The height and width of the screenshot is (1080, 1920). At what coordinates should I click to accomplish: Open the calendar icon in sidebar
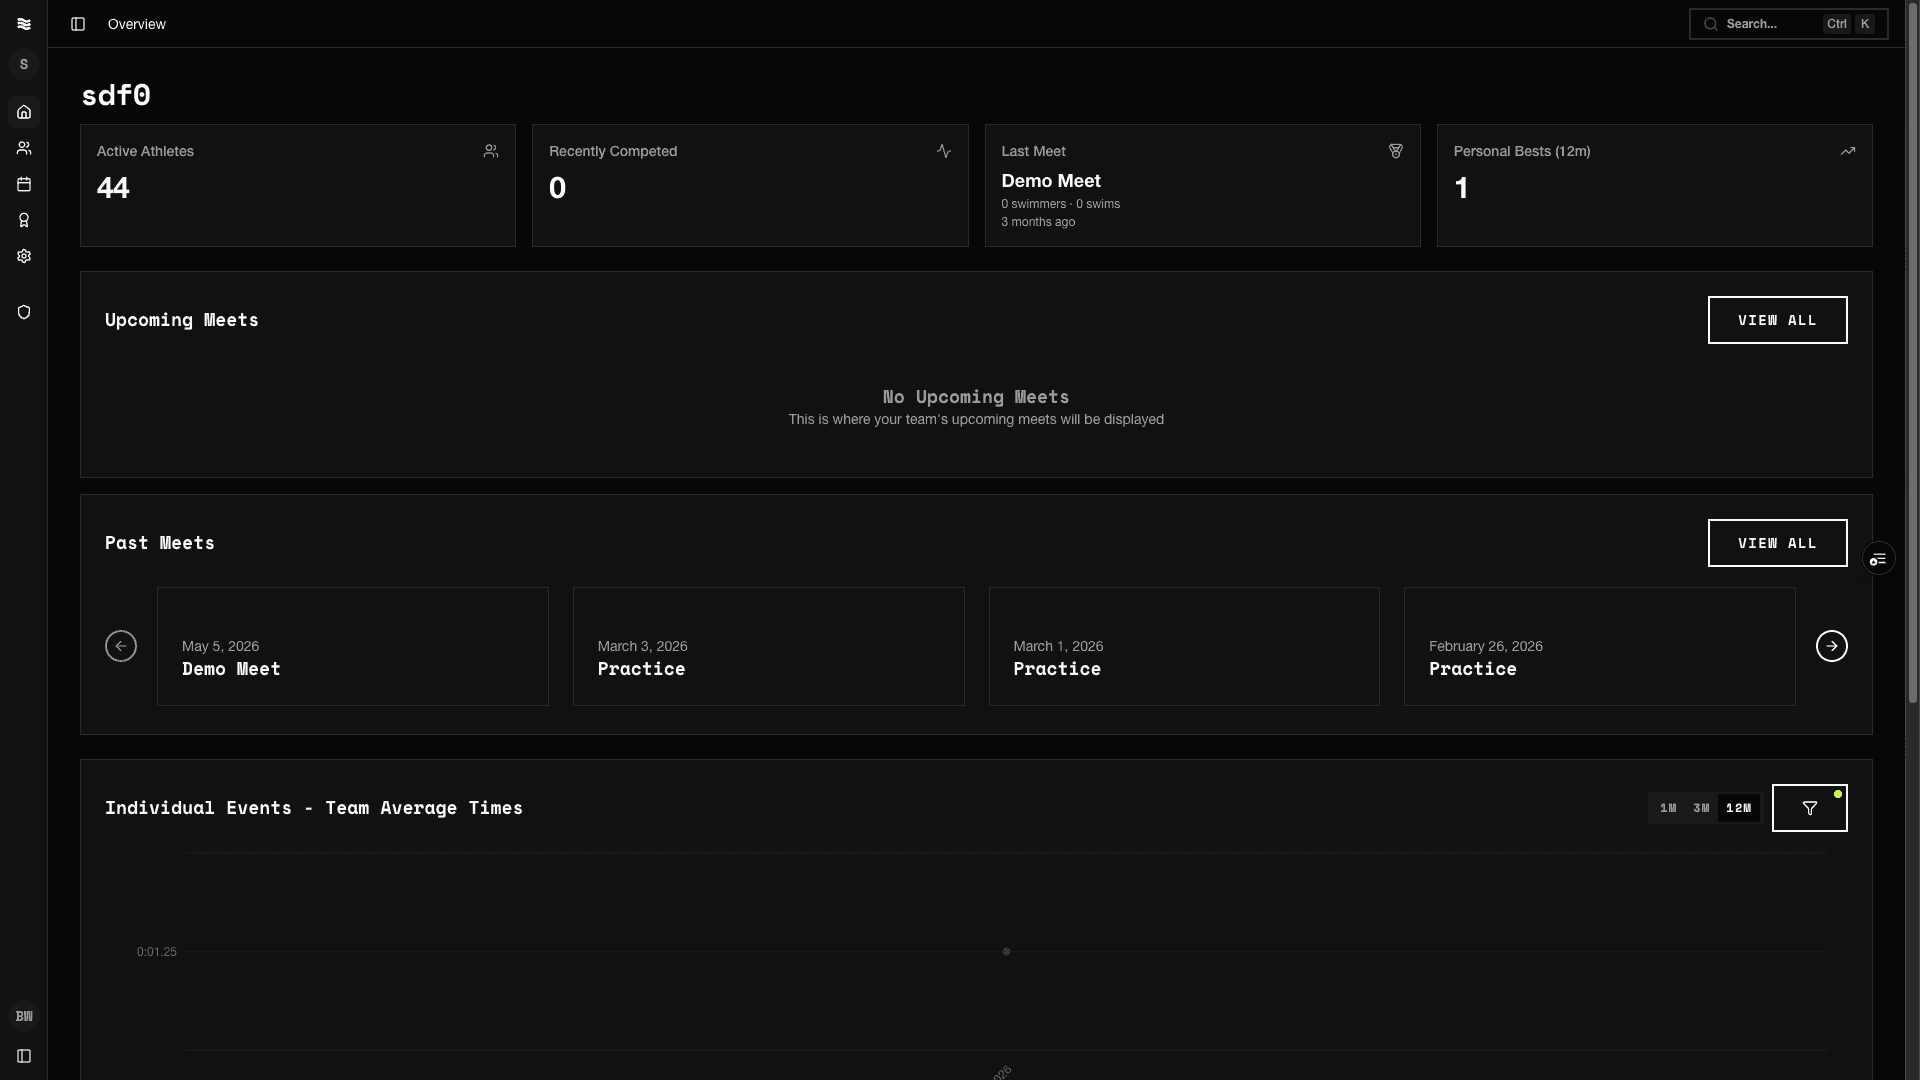tap(24, 184)
